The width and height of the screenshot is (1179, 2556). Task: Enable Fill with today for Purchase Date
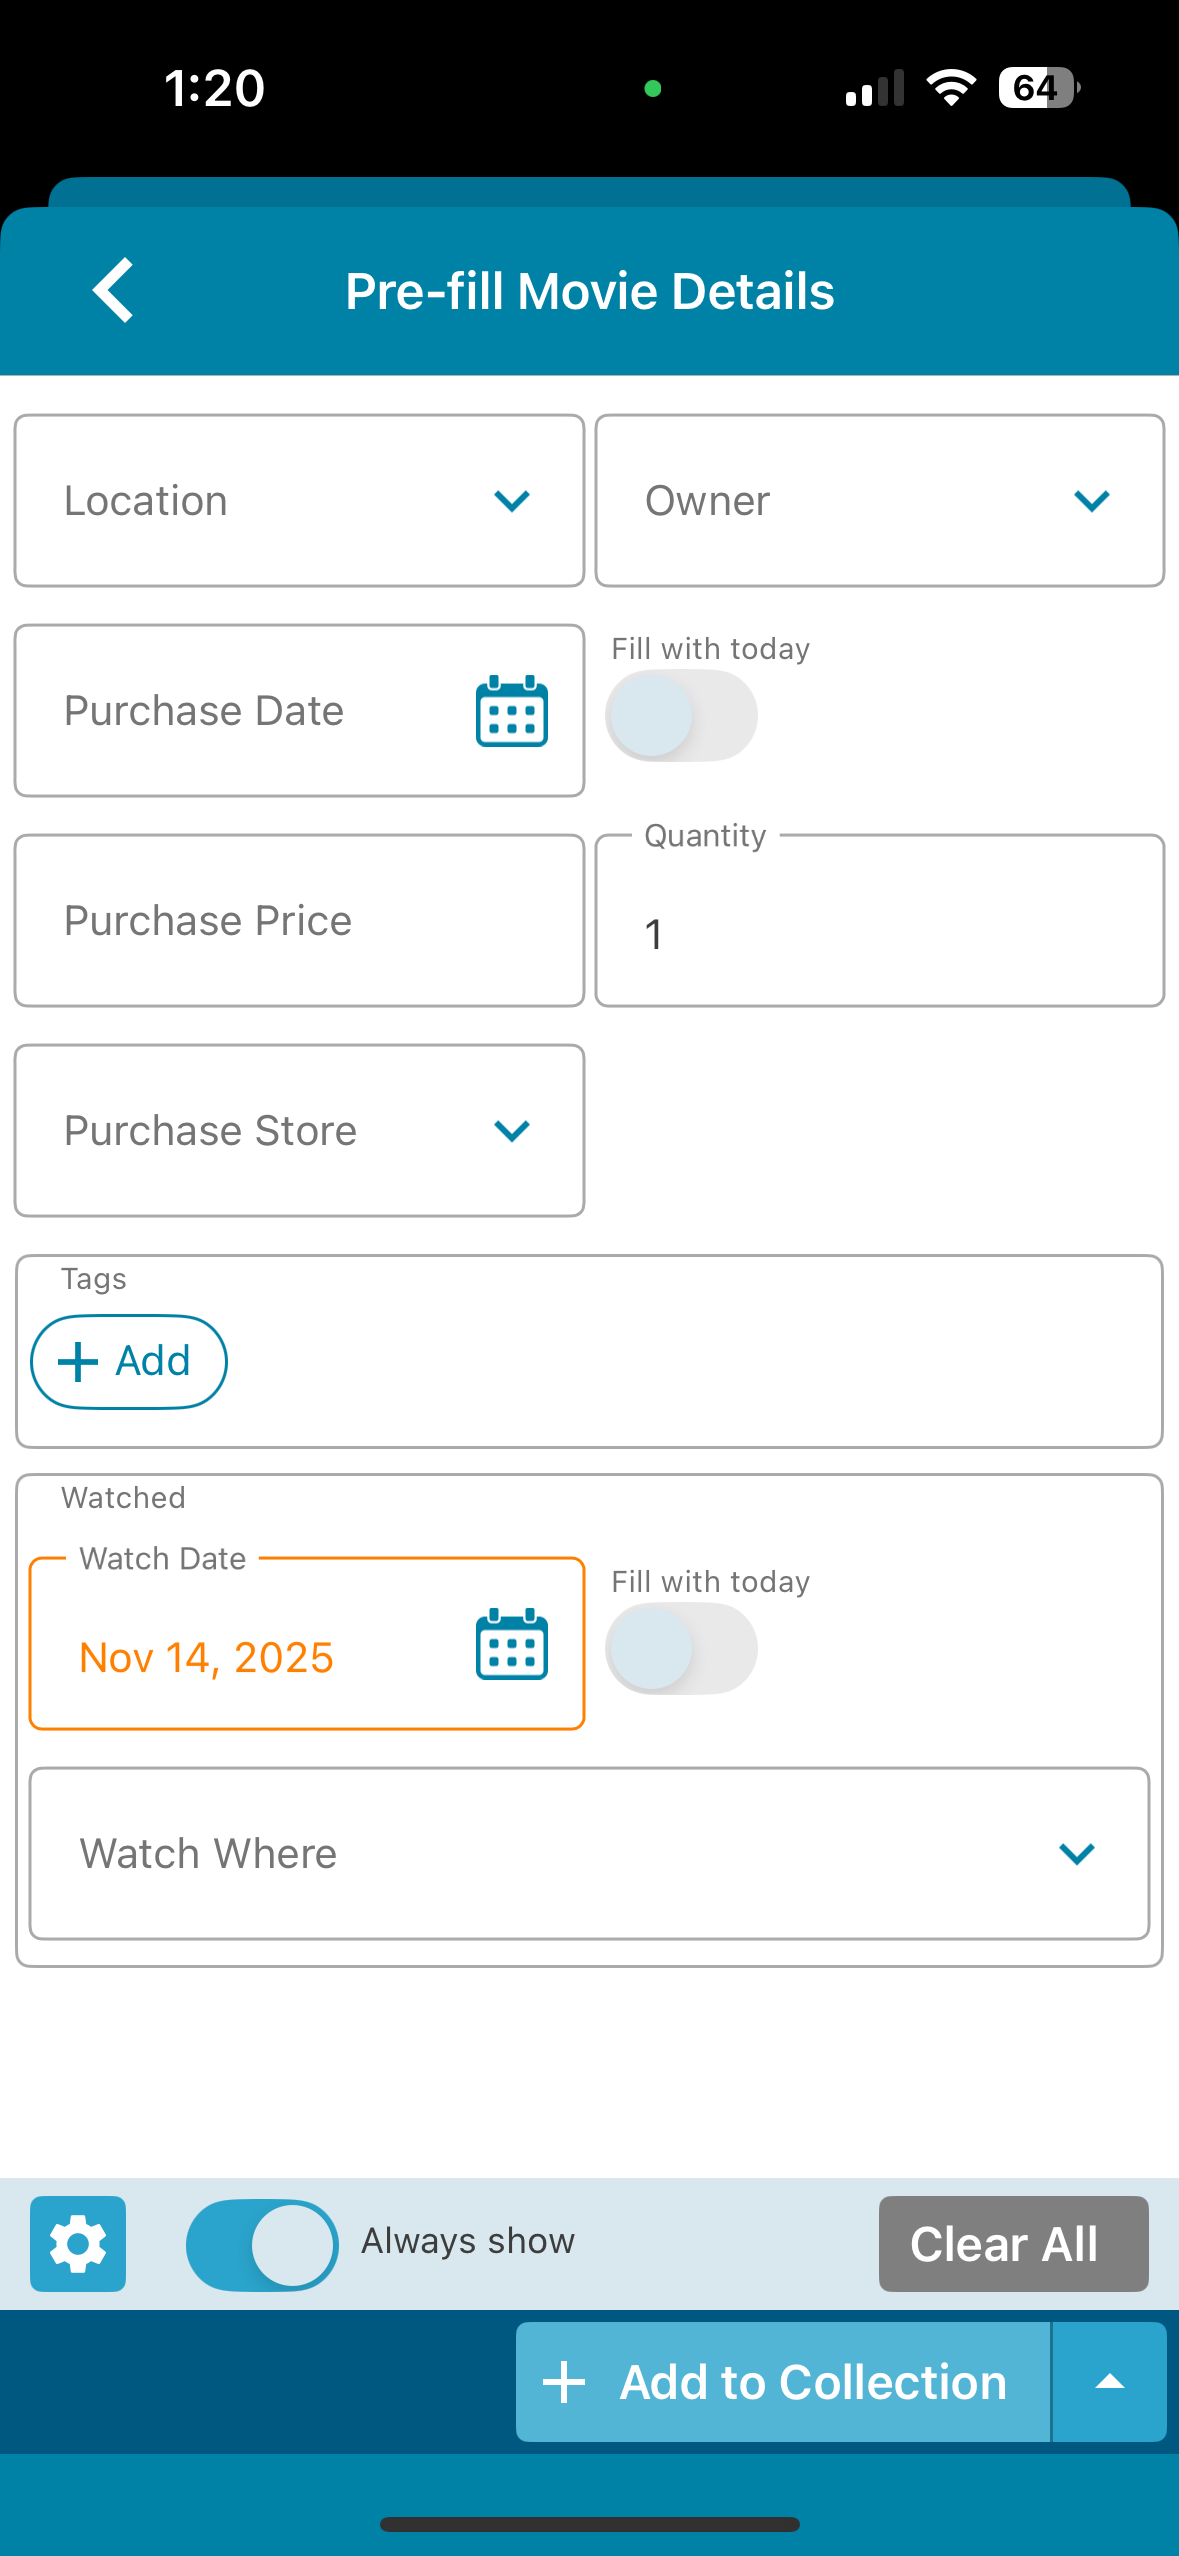coord(681,716)
